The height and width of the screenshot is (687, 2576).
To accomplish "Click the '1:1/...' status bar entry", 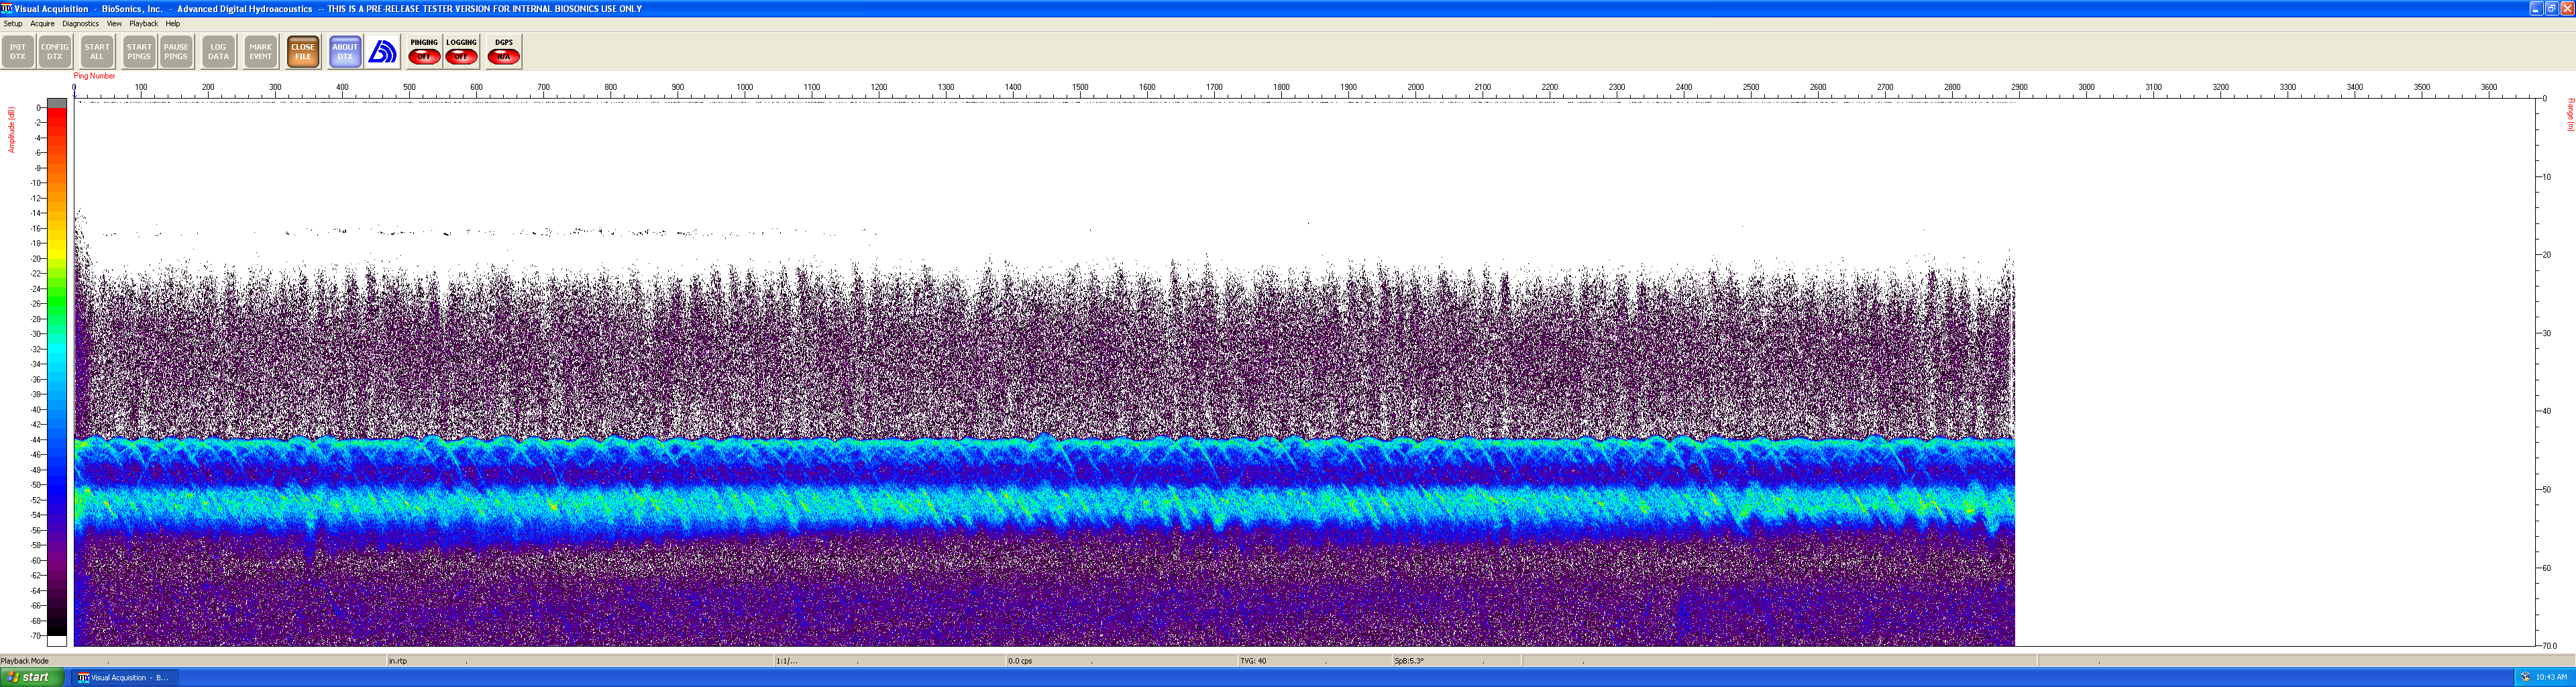I will pos(787,661).
